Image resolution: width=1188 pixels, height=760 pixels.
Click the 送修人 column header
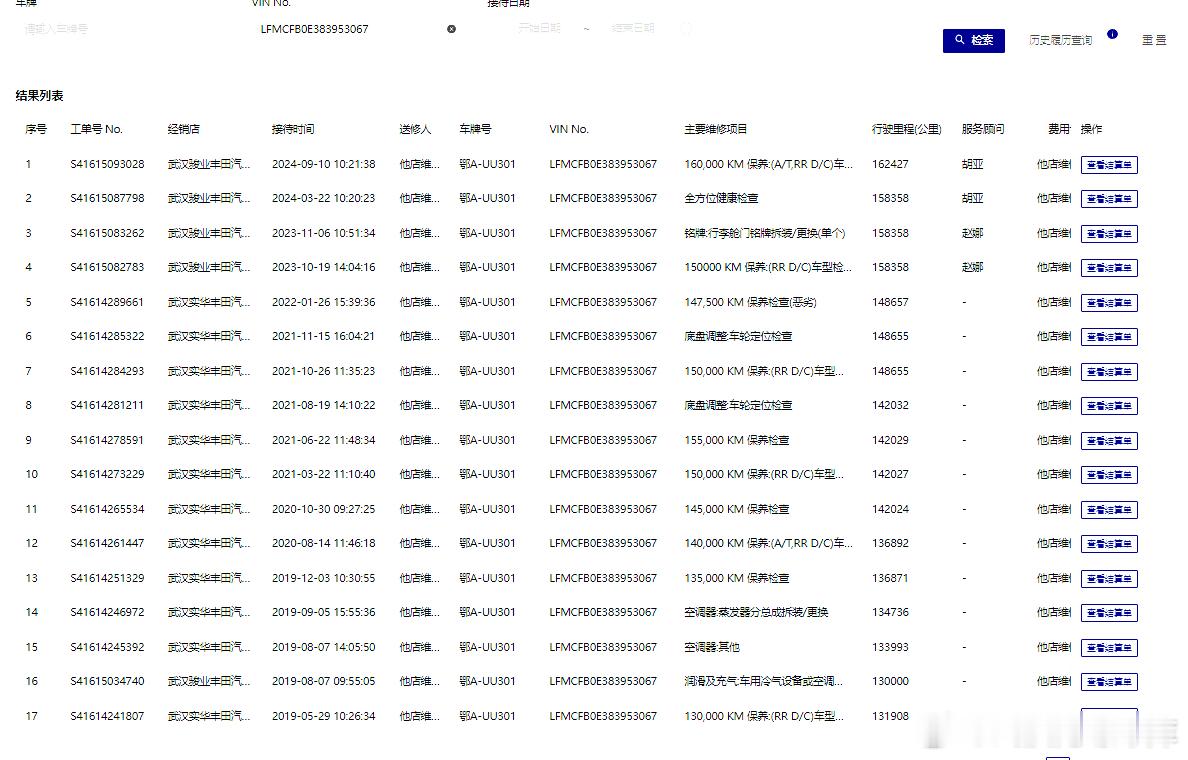415,130
